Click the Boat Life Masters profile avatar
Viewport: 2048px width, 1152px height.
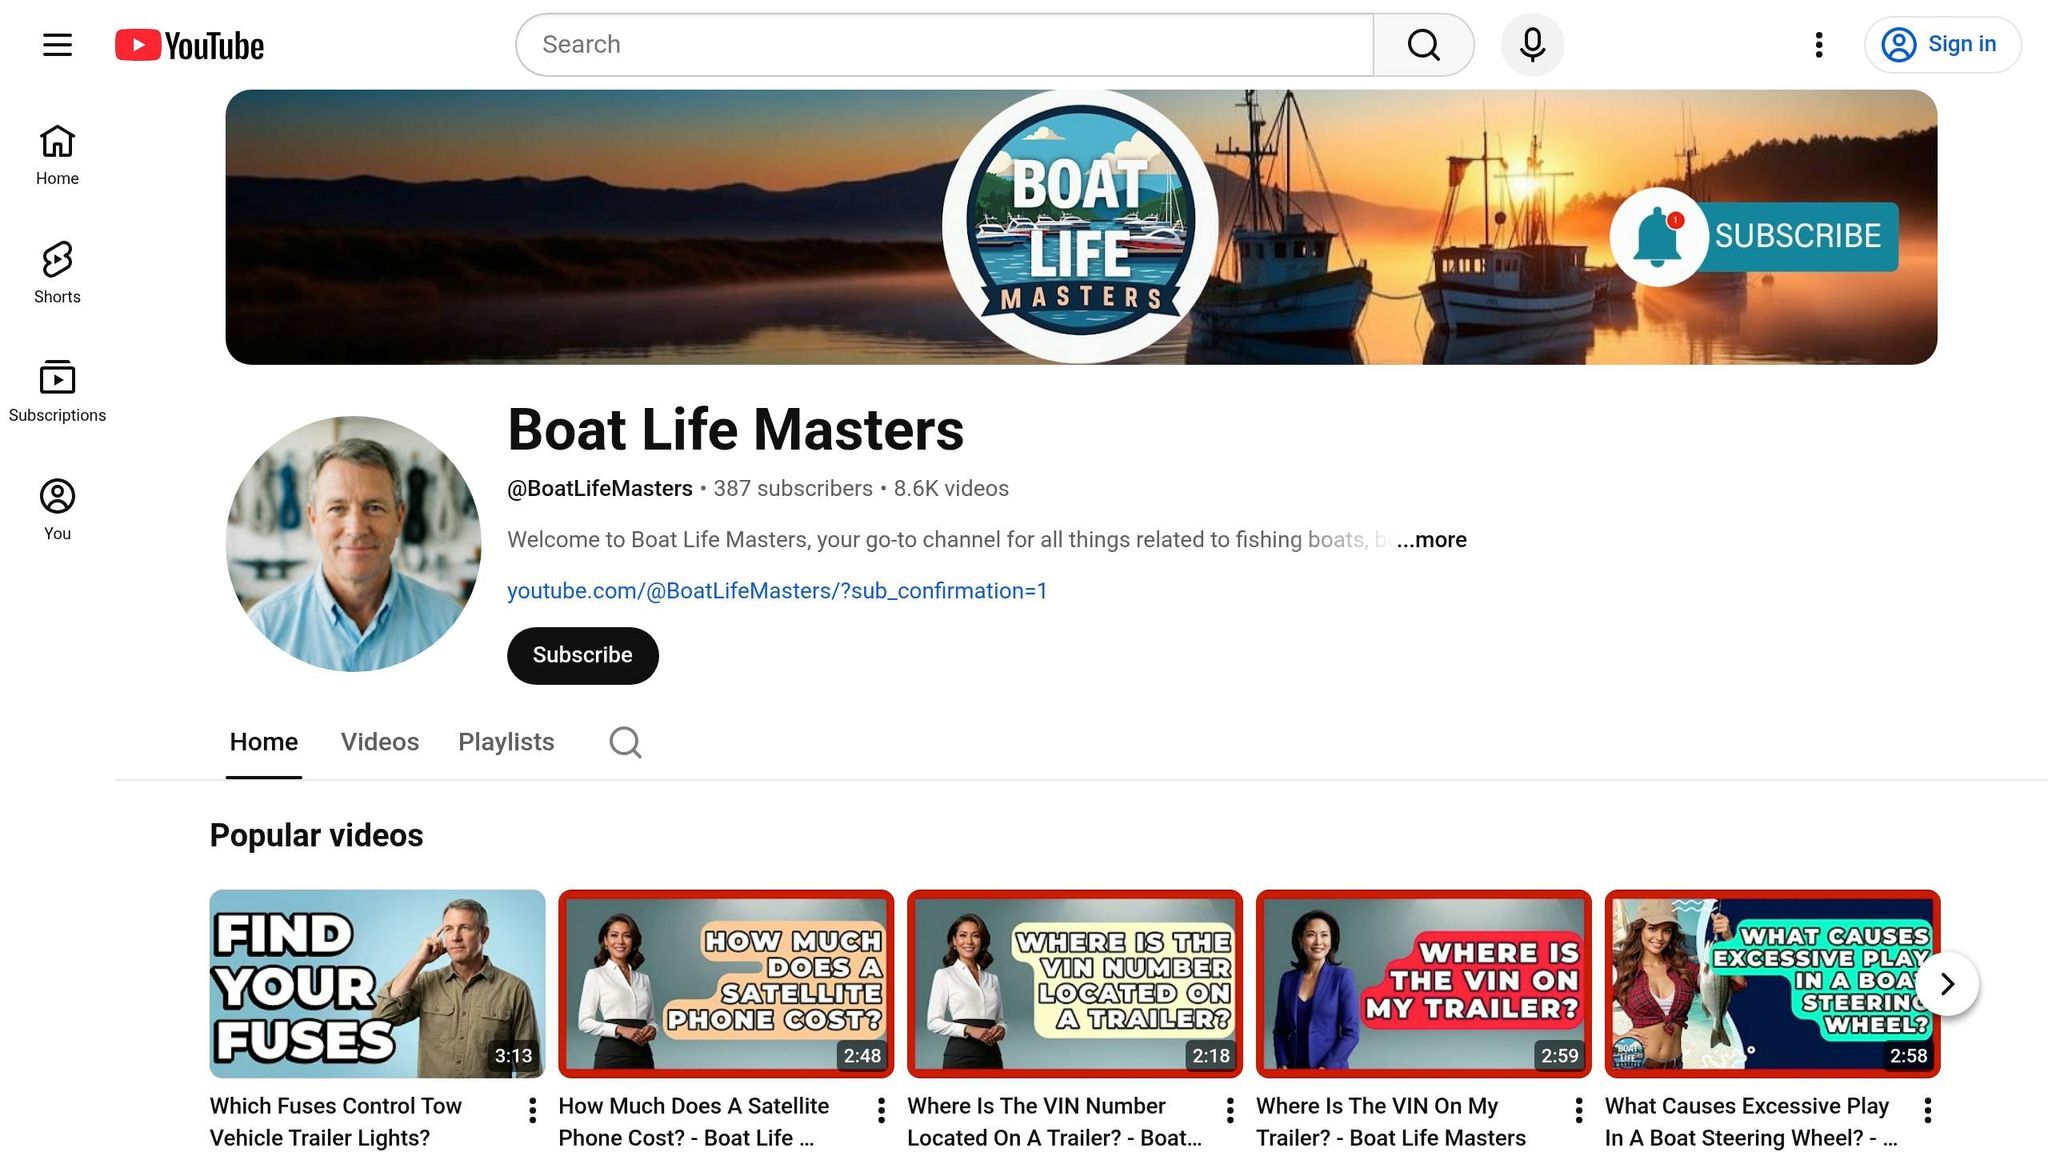[353, 544]
